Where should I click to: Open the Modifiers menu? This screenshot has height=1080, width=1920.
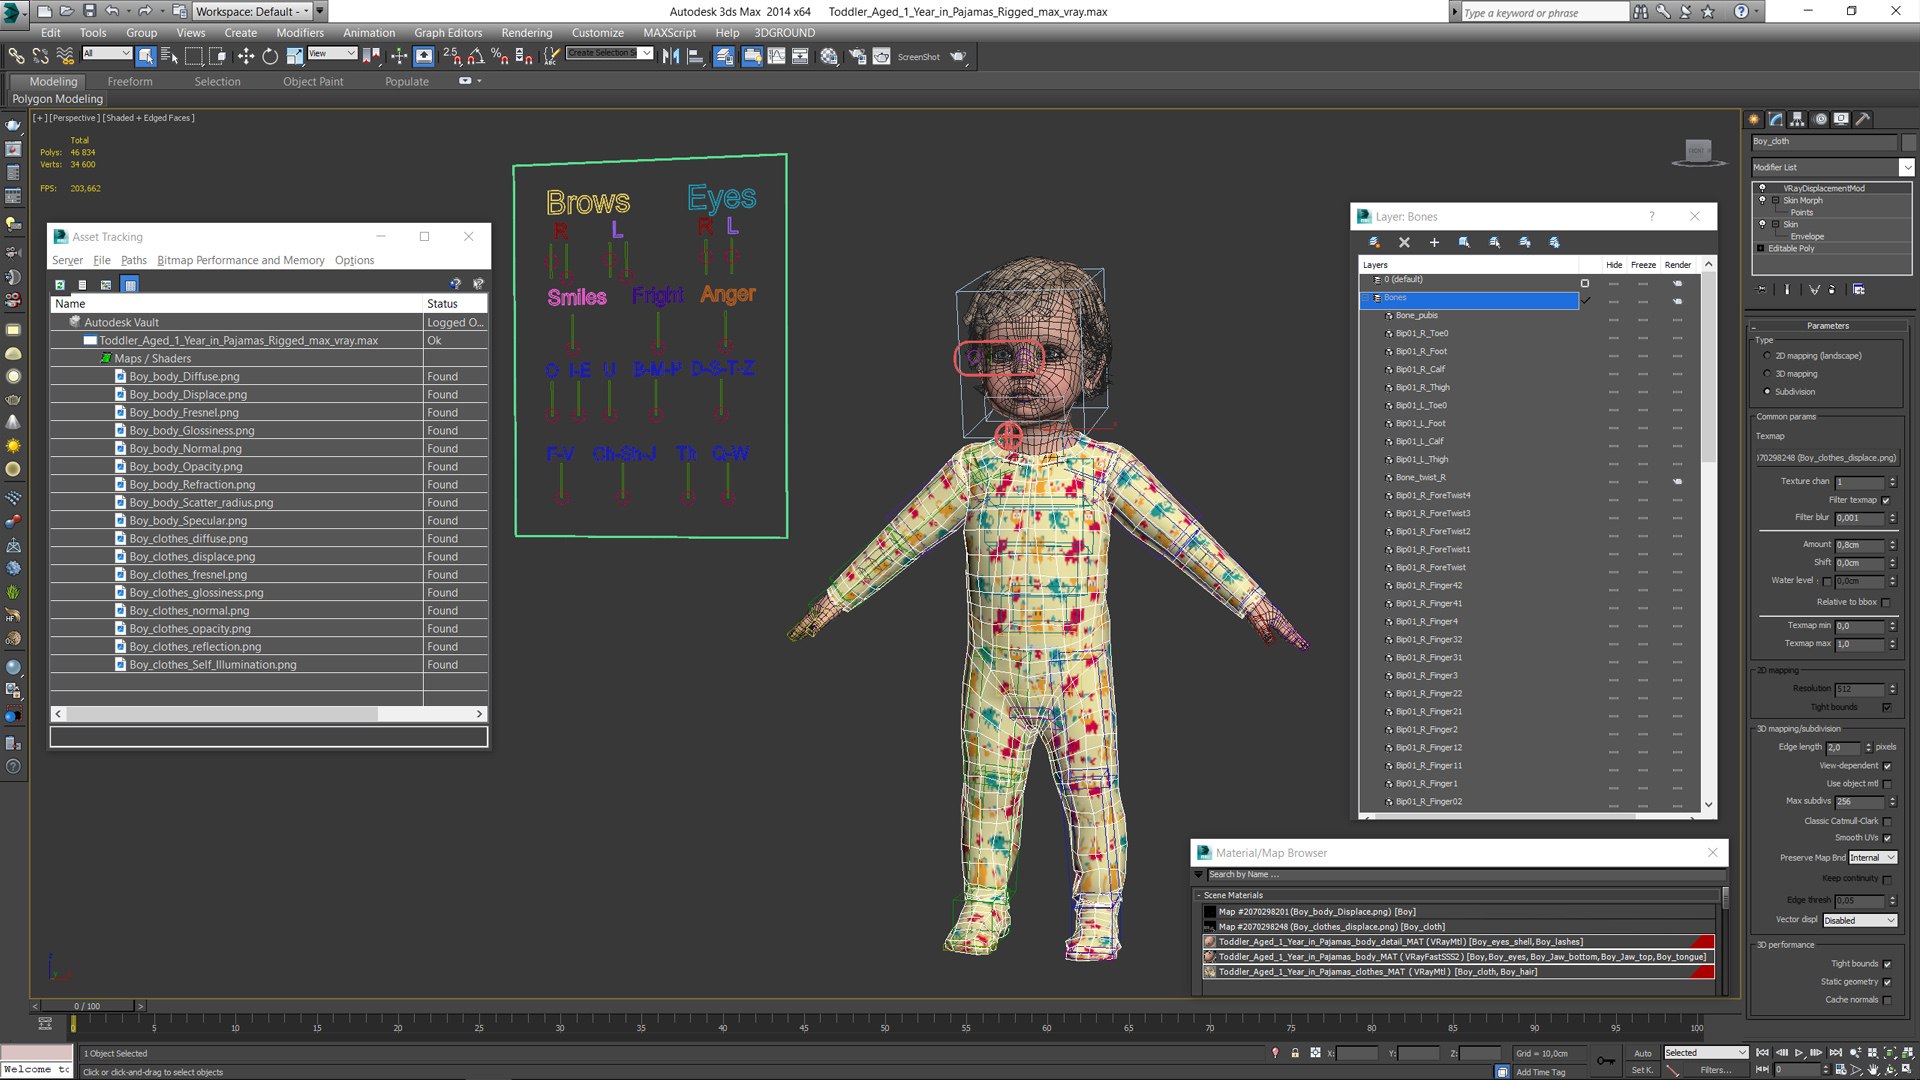tap(300, 32)
